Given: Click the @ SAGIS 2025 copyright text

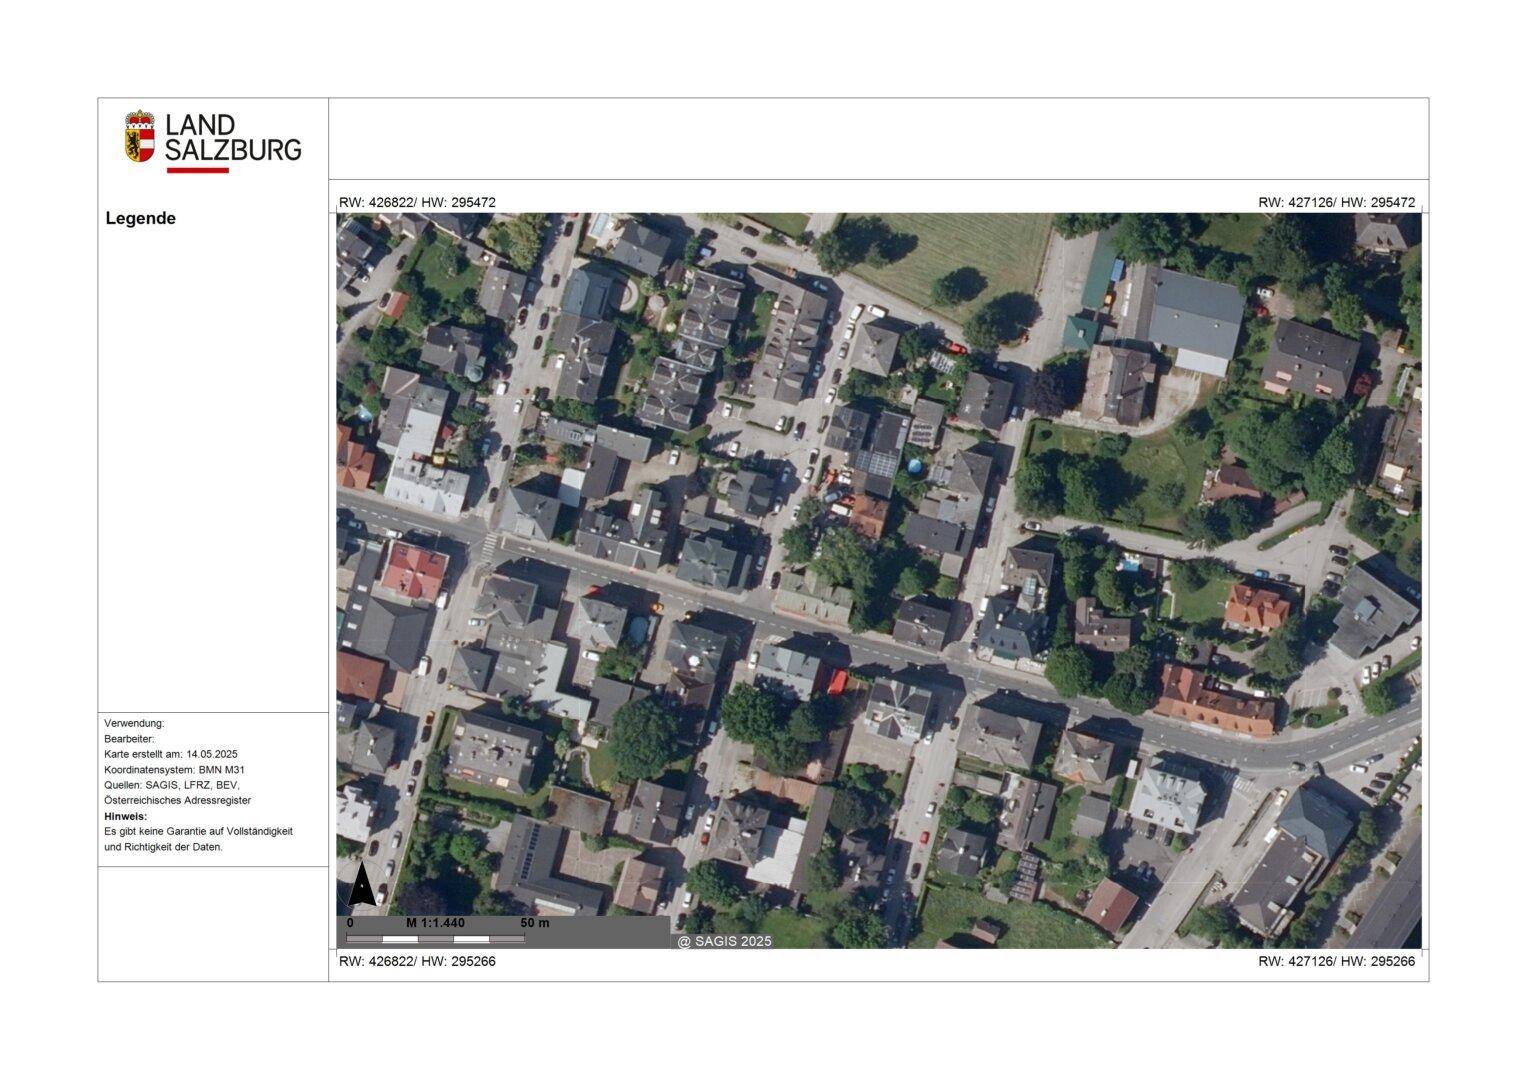Looking at the screenshot, I should [725, 941].
